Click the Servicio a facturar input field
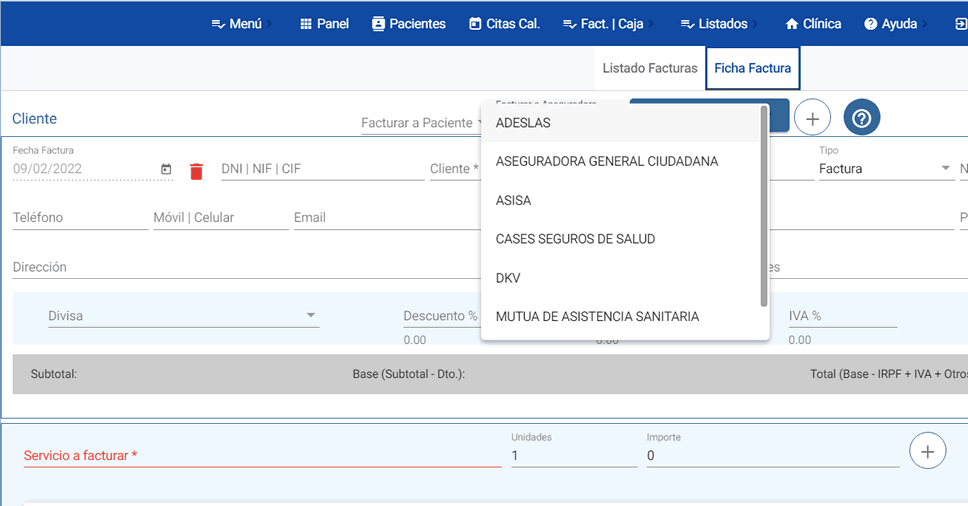968x506 pixels. point(262,455)
